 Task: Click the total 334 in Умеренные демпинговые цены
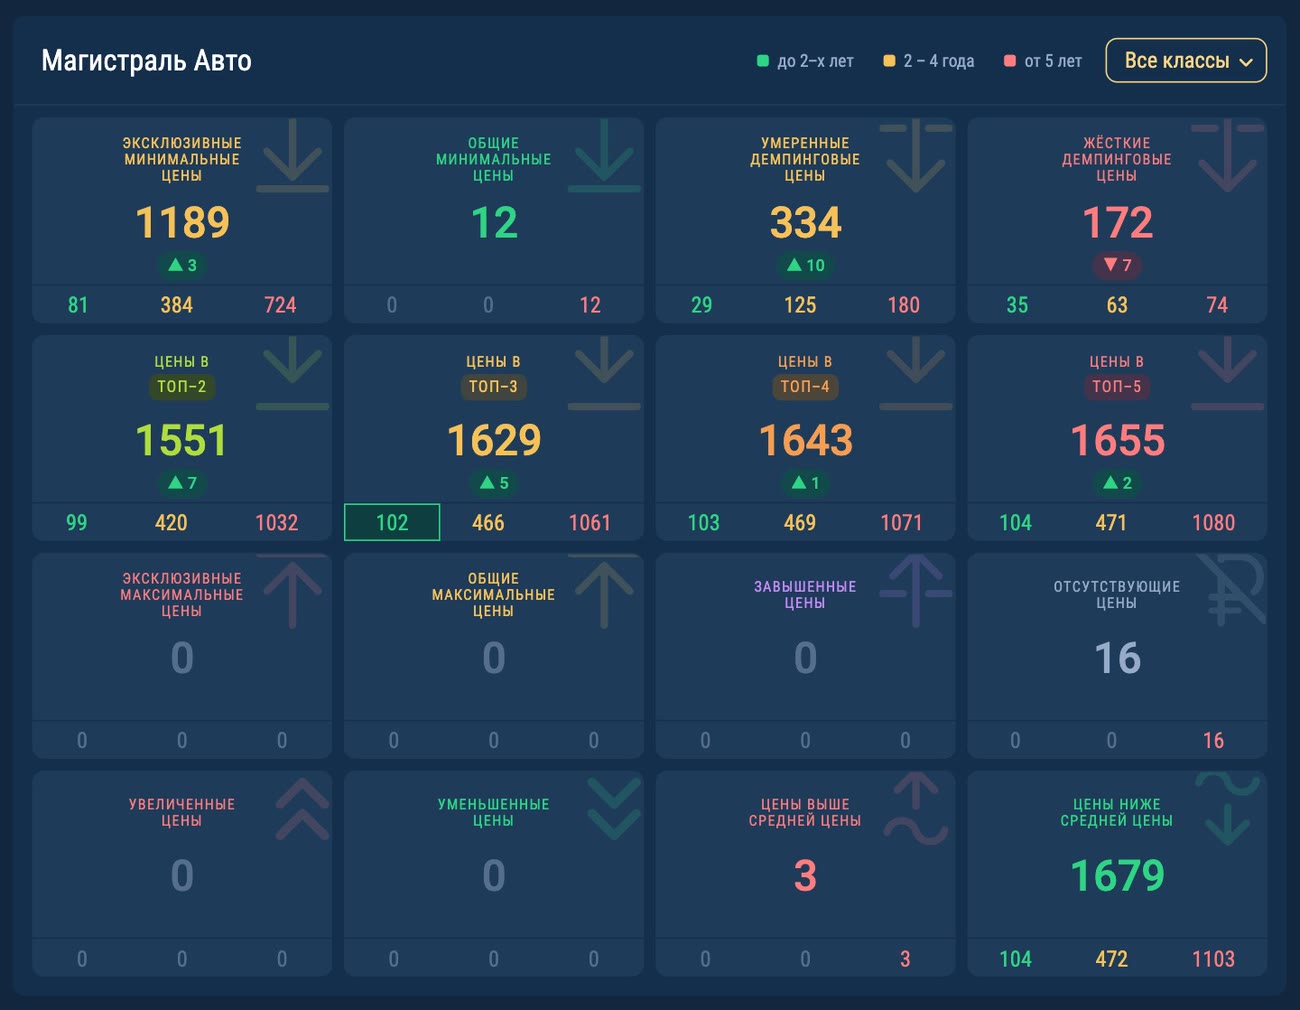point(805,222)
